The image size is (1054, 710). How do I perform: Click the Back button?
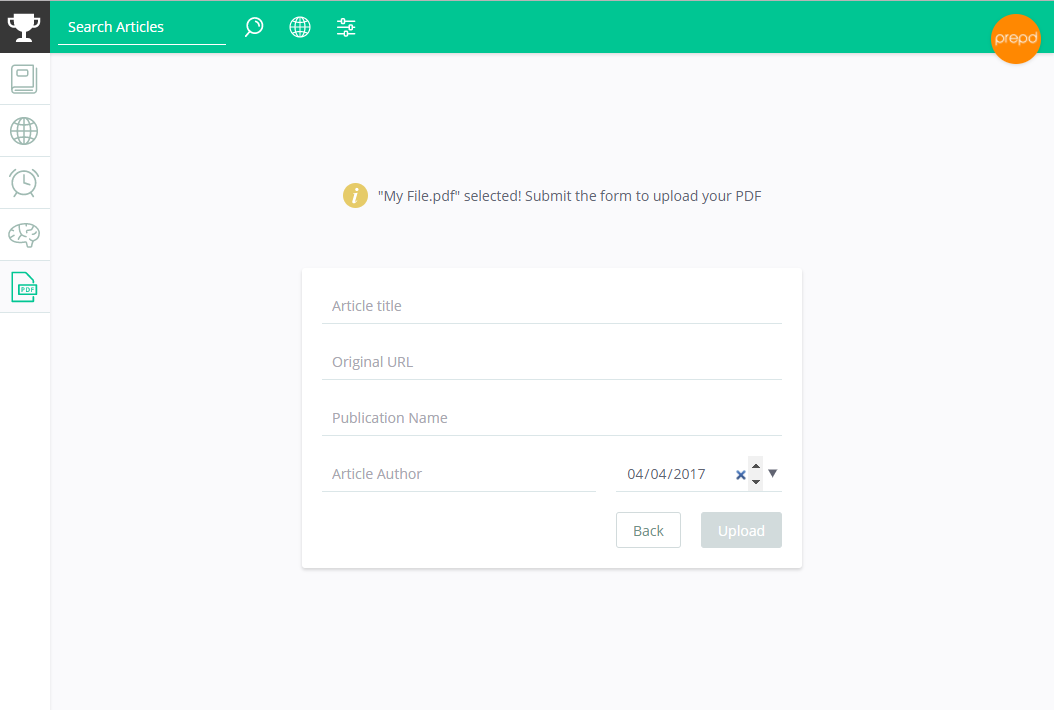pyautogui.click(x=648, y=530)
